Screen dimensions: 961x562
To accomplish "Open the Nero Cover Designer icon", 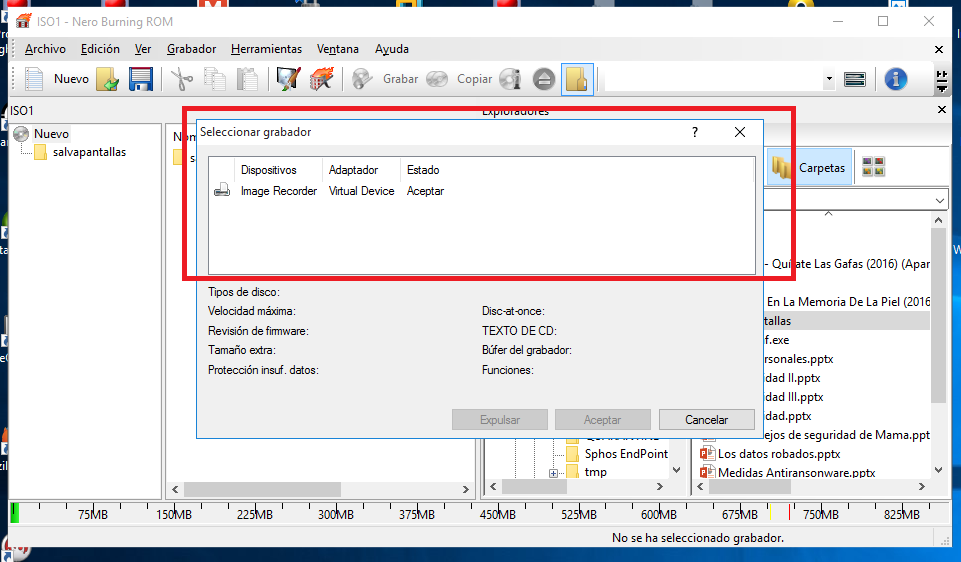I will tap(288, 79).
